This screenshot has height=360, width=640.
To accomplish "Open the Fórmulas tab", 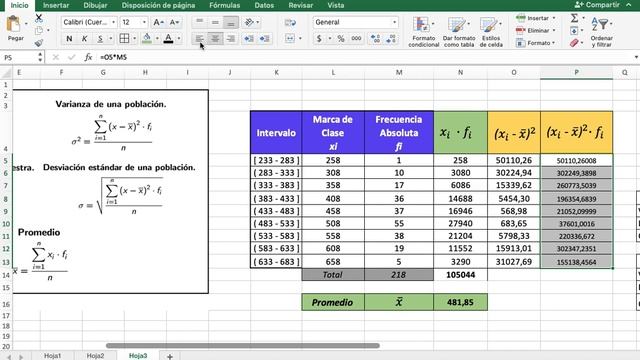I will click(224, 5).
